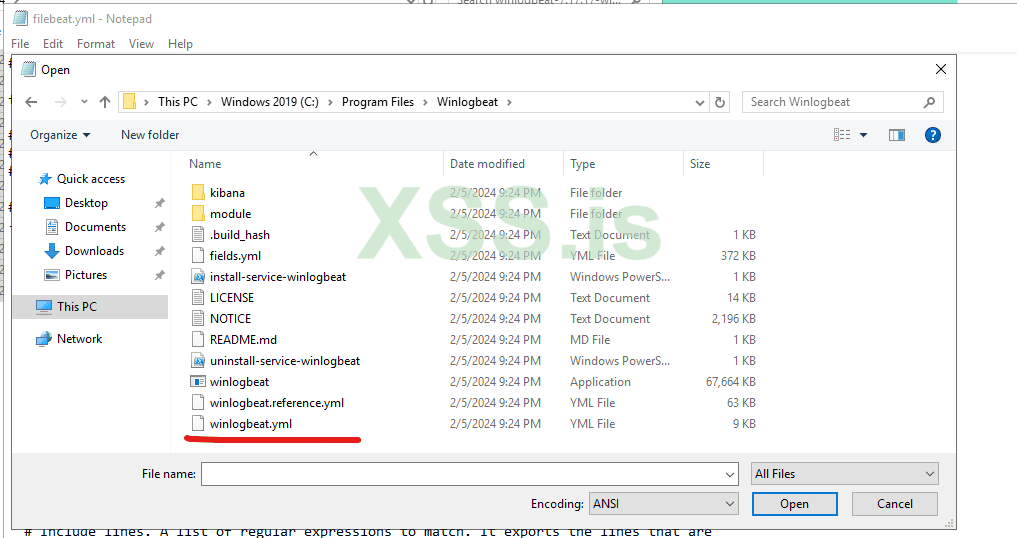
Task: Click This PC in breadcrumb path
Action: click(x=178, y=102)
